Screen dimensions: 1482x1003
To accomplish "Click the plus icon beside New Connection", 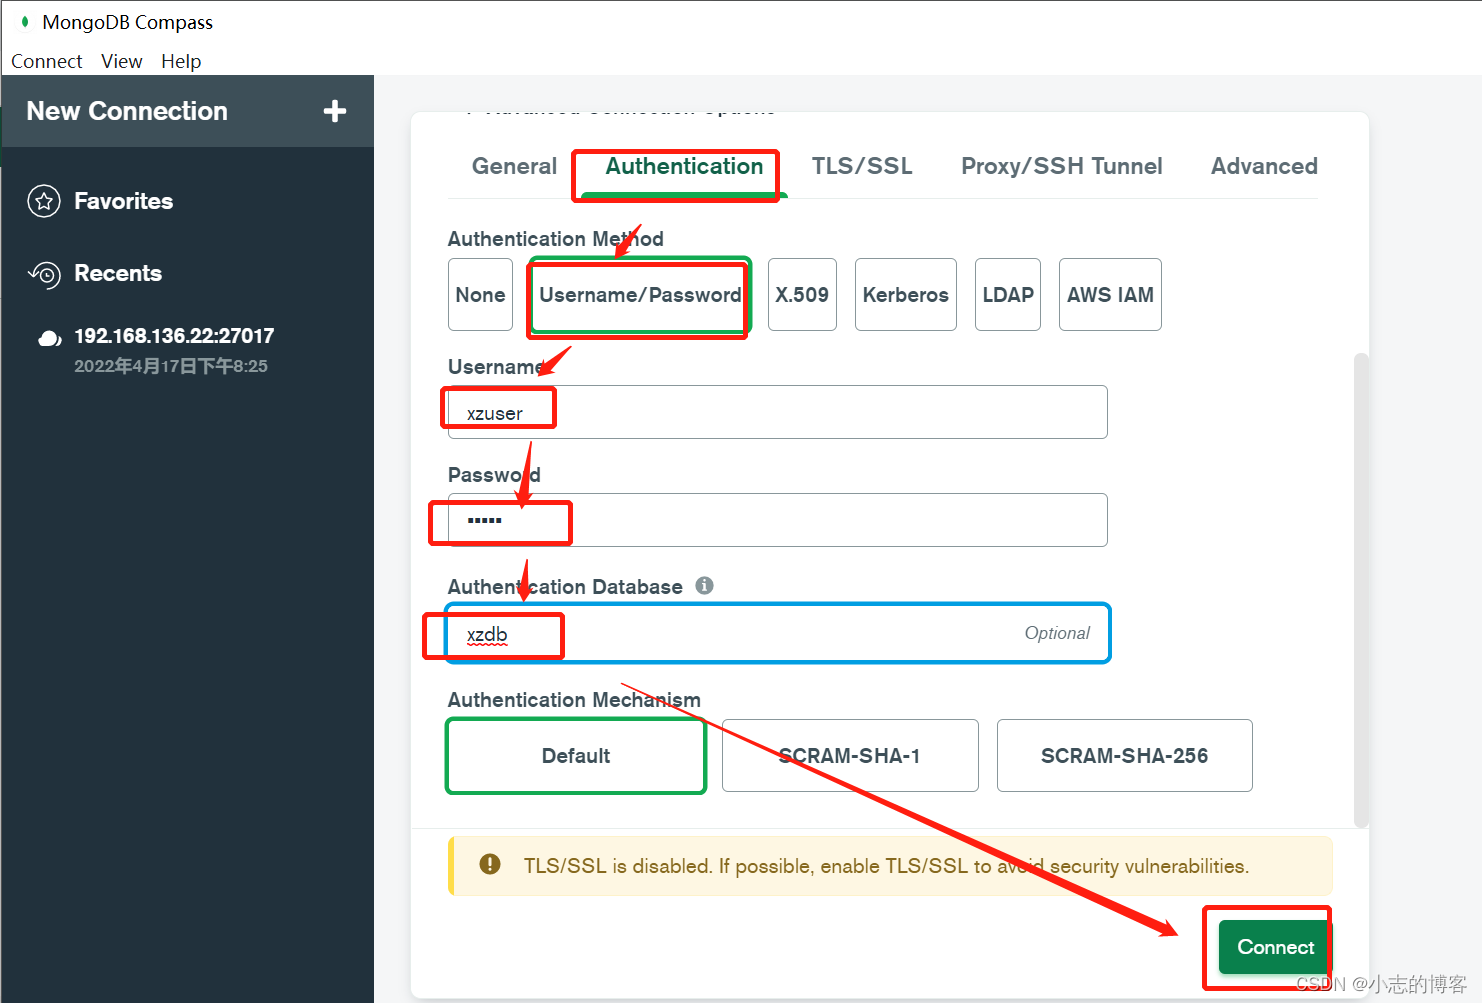I will tap(335, 111).
